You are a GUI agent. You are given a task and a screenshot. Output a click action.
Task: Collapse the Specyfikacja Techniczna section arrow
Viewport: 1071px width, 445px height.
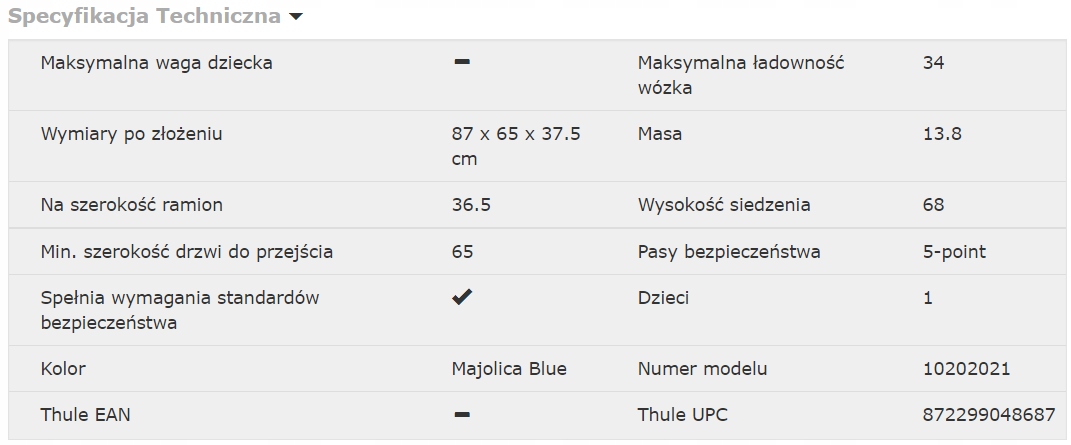294,18
